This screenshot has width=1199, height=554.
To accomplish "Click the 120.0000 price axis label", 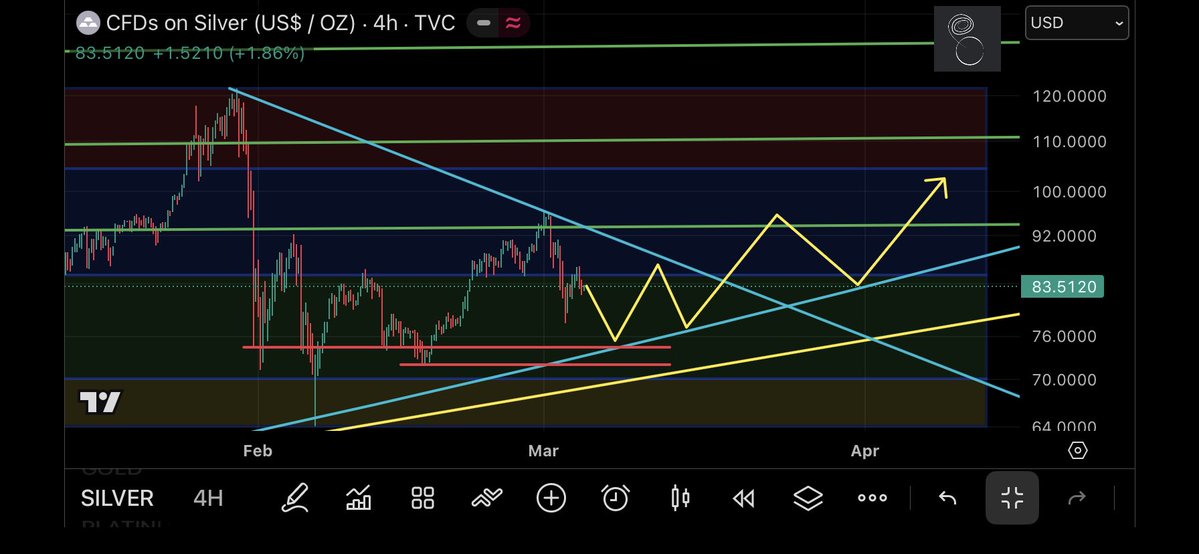I will (x=1069, y=96).
